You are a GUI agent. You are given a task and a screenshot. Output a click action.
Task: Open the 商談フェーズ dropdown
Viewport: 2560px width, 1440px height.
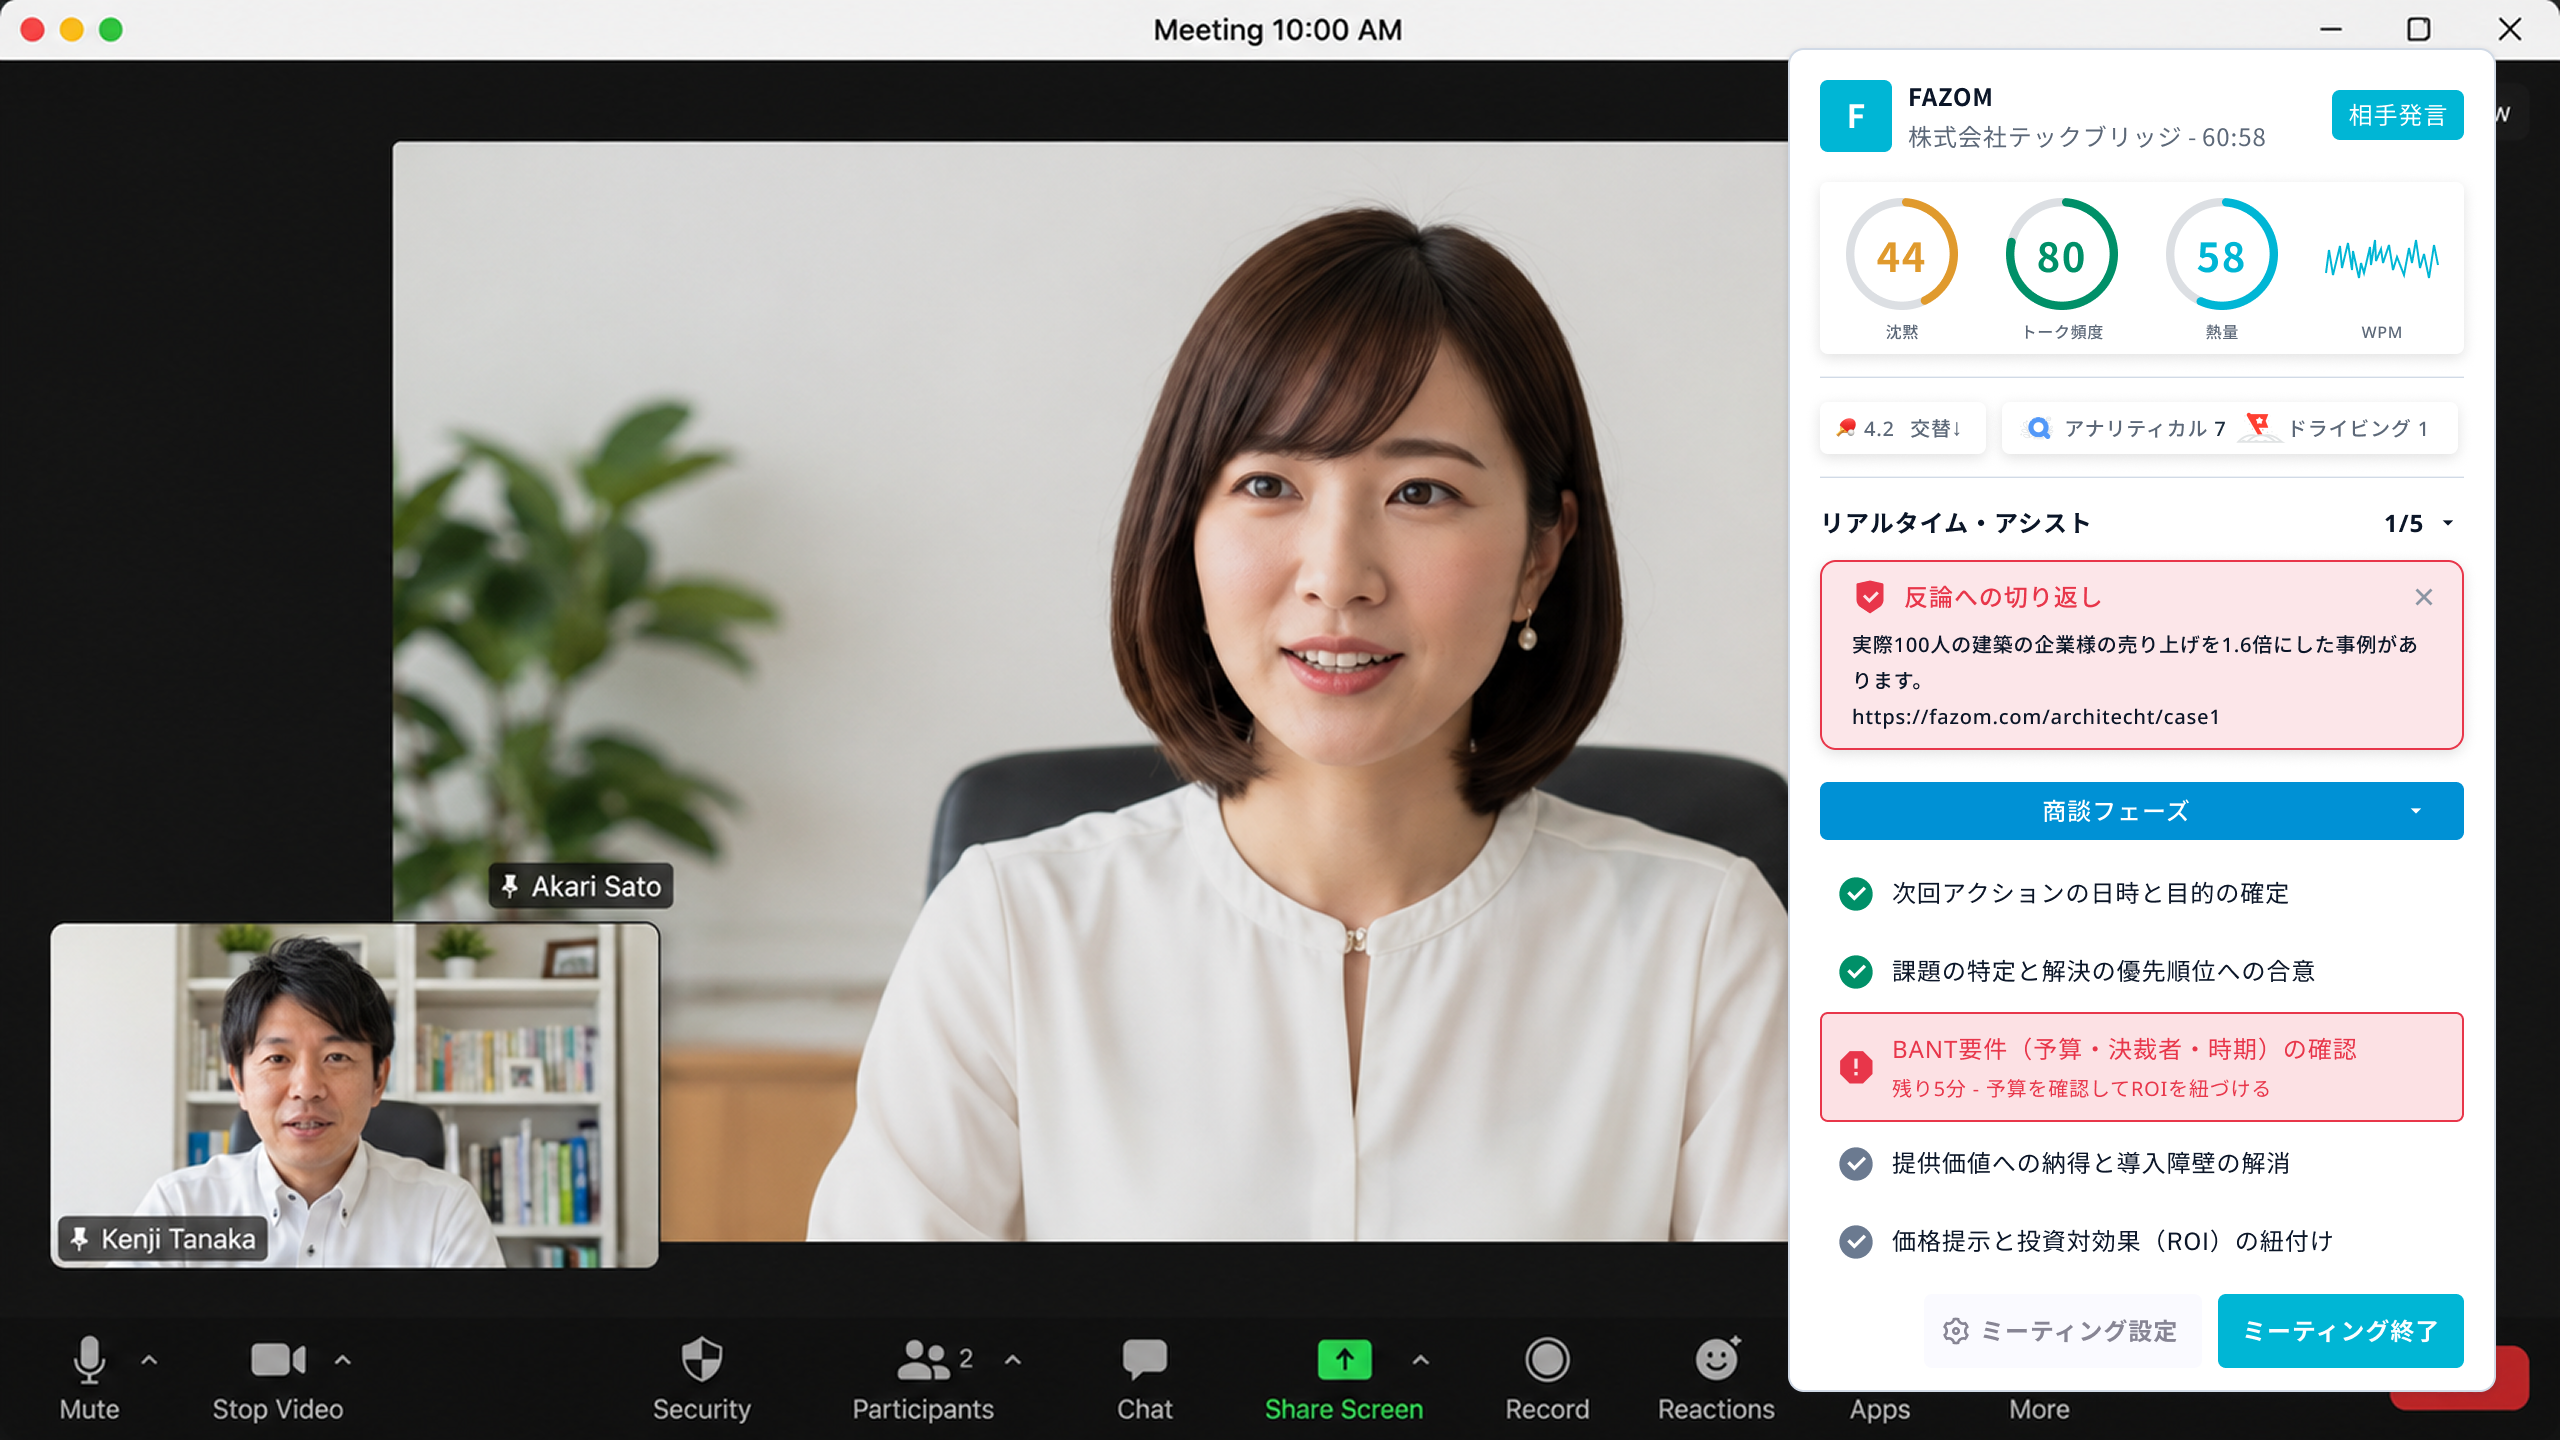2141,811
